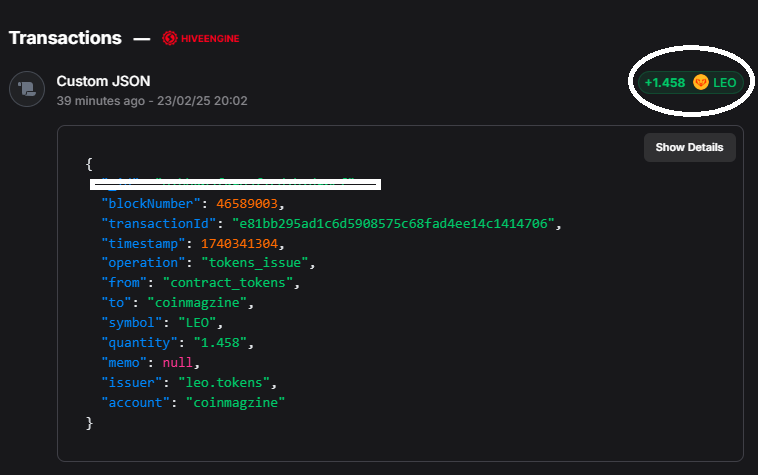Image resolution: width=758 pixels, height=475 pixels.
Task: Click the "memo" key label
Action: (123, 362)
